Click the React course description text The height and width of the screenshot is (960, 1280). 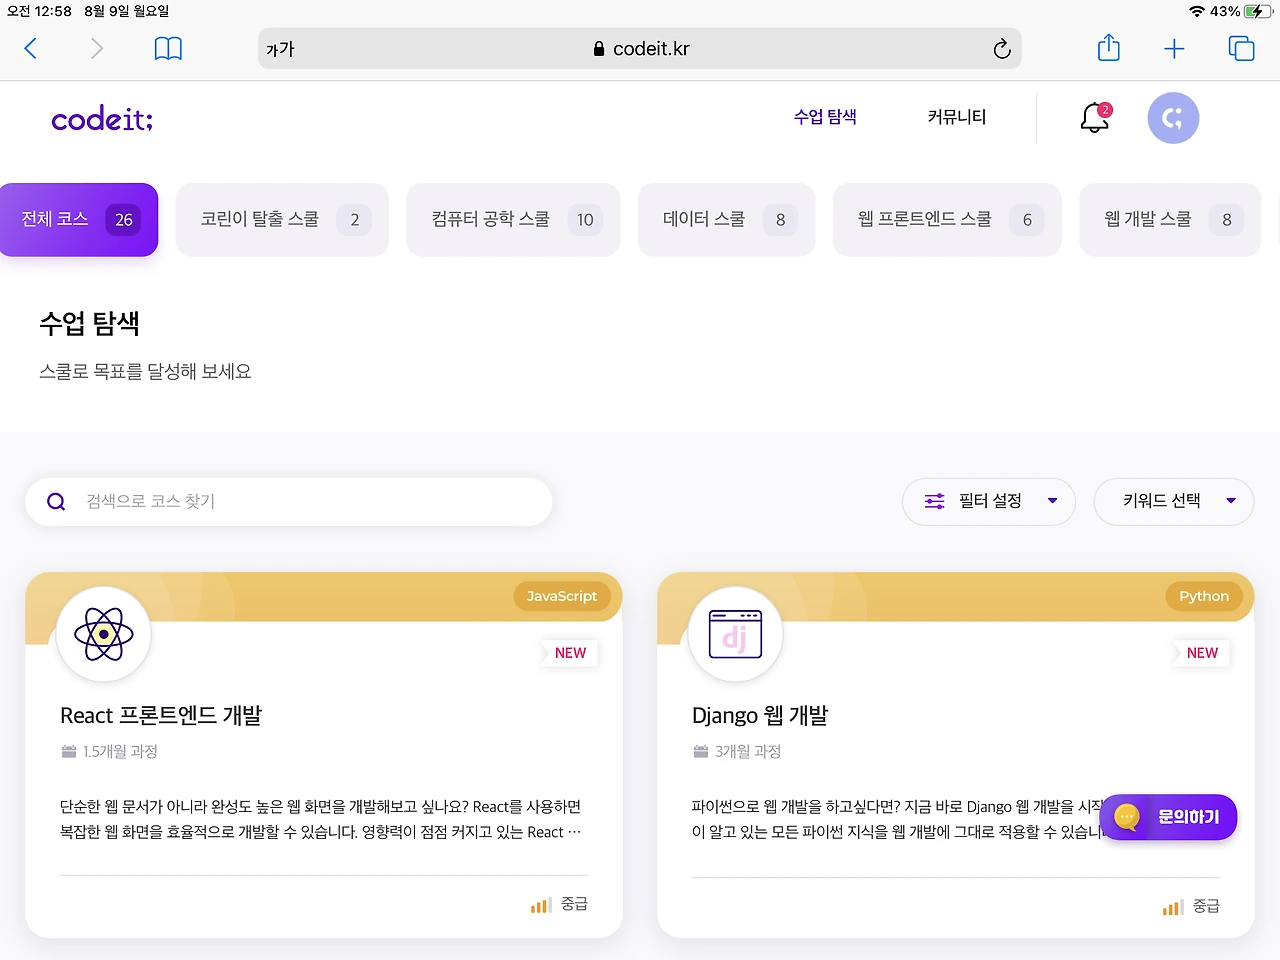(x=321, y=819)
